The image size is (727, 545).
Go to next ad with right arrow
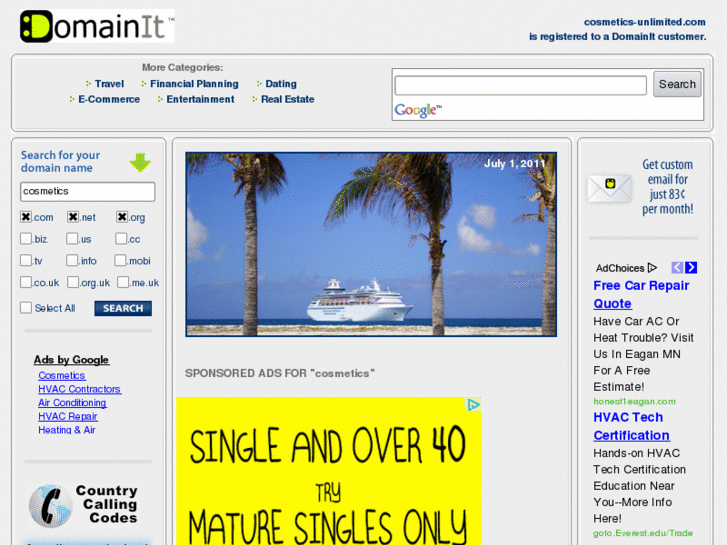click(x=691, y=268)
